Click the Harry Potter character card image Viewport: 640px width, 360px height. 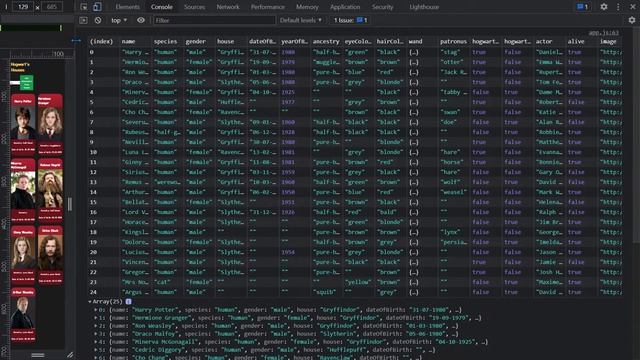coord(23,123)
